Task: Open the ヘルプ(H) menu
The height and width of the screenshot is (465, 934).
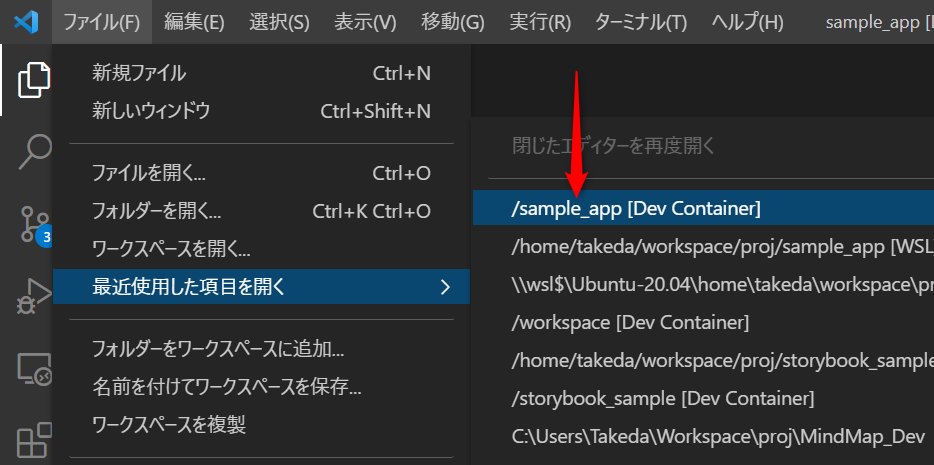Action: click(748, 23)
